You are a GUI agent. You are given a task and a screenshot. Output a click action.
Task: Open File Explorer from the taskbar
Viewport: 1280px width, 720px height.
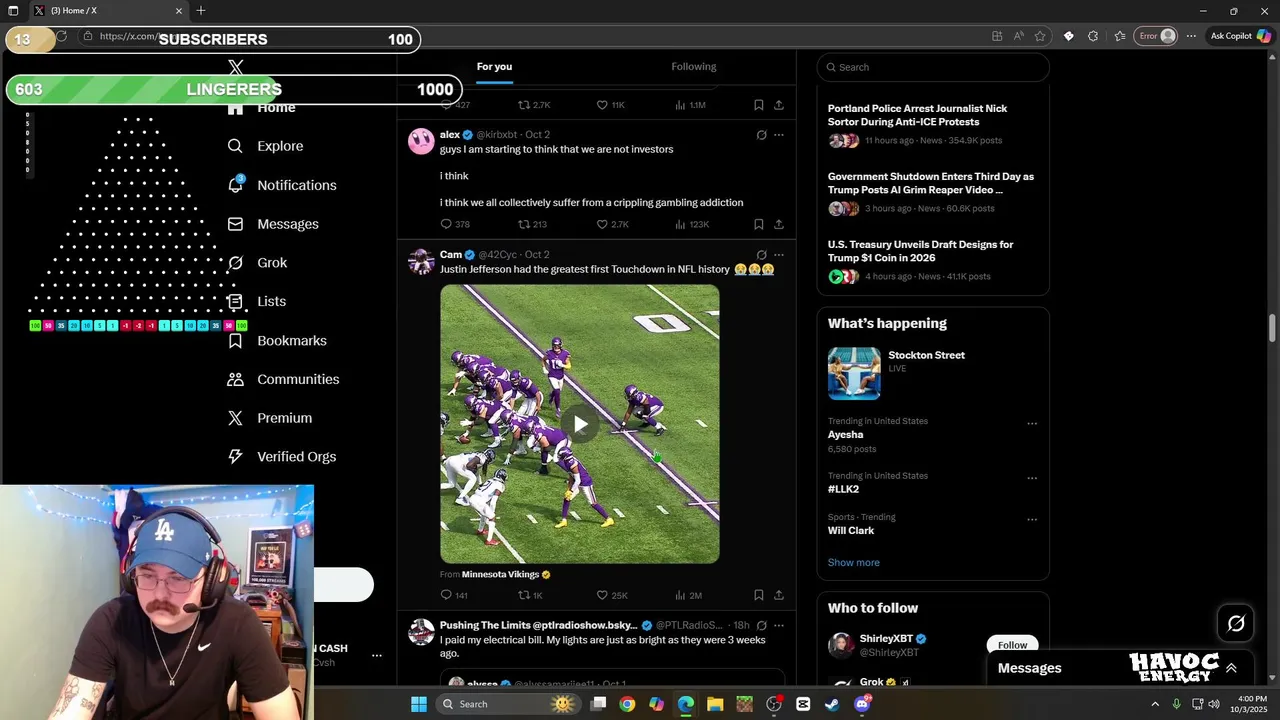715,704
